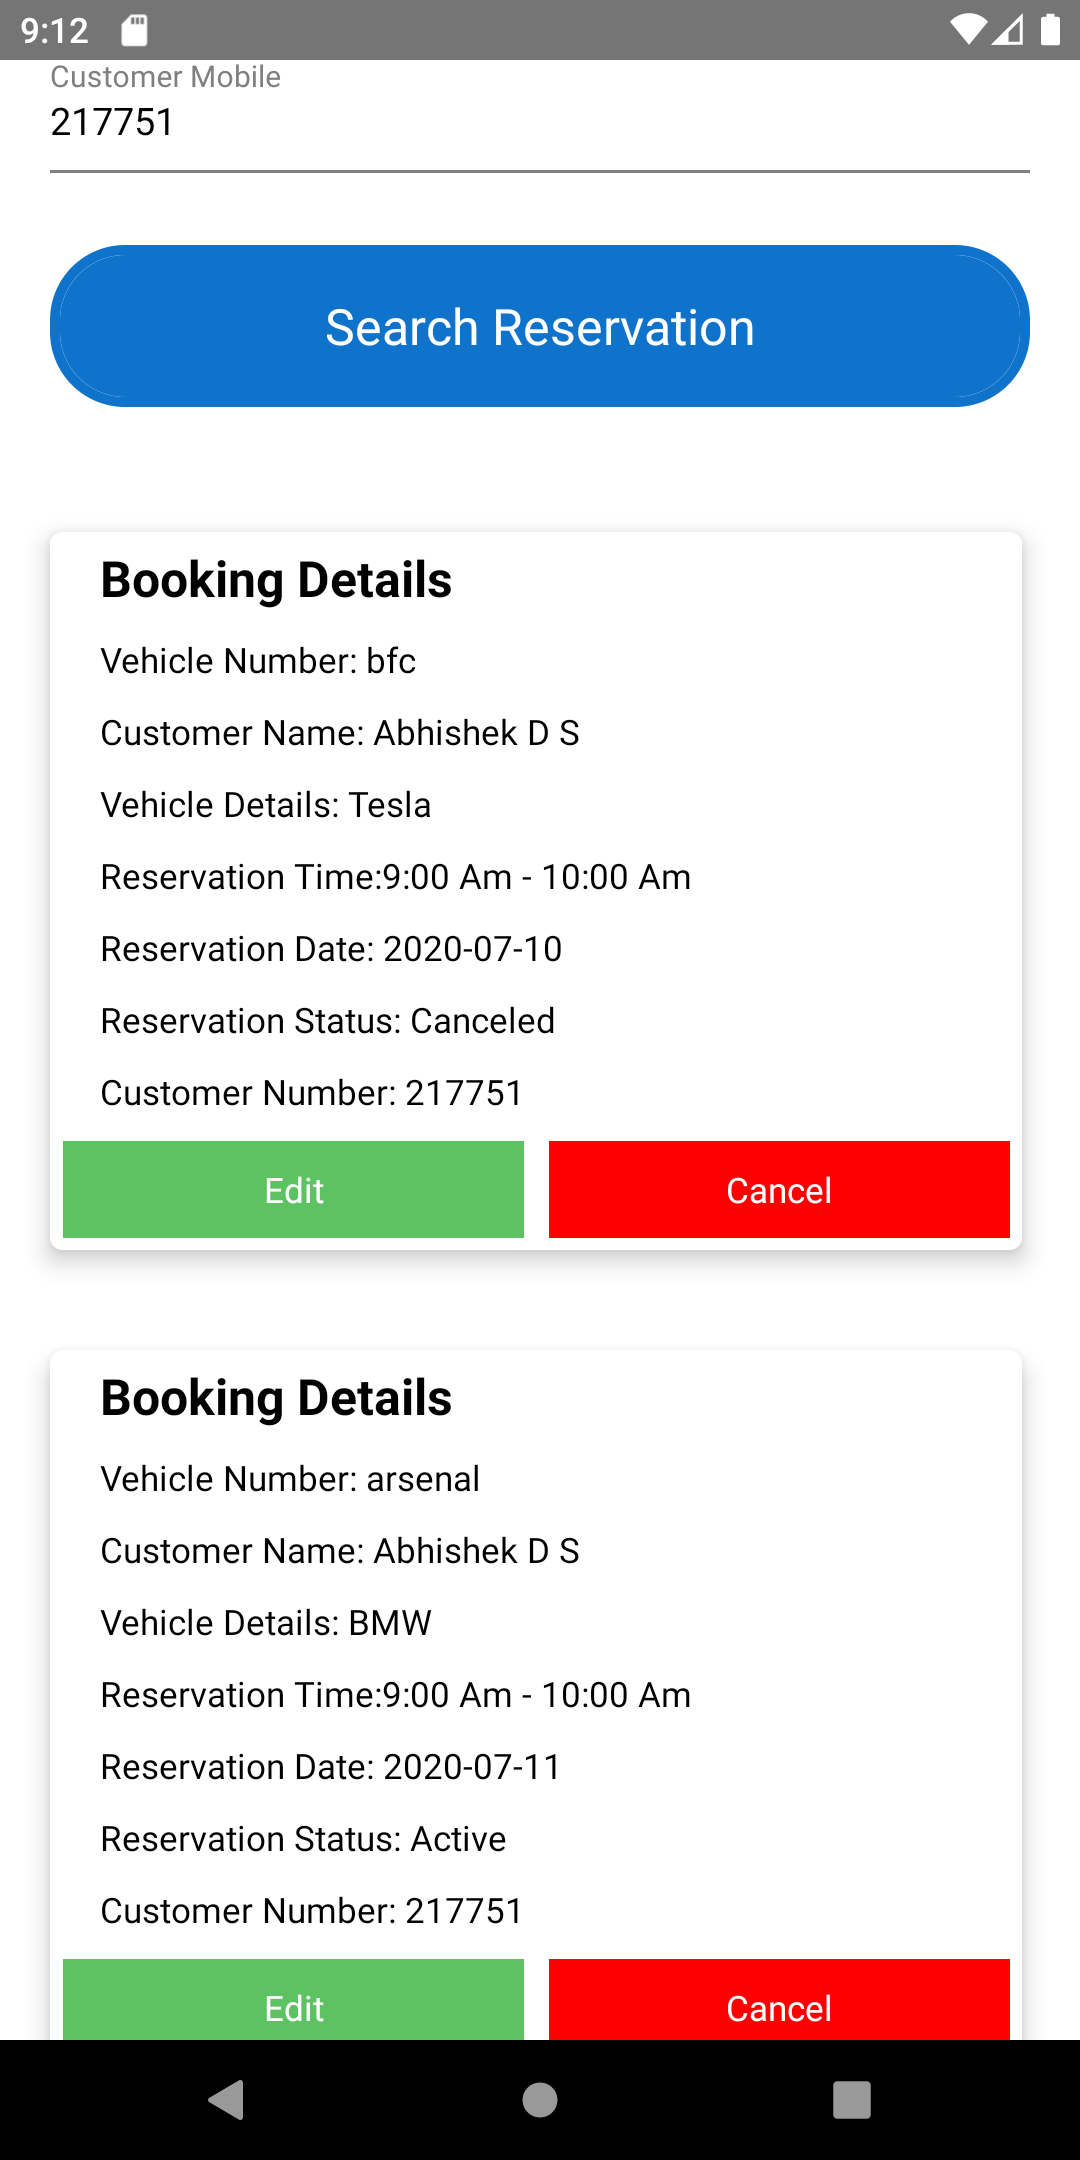The height and width of the screenshot is (2160, 1080).
Task: Tap the status bar clock
Action: click(x=55, y=30)
